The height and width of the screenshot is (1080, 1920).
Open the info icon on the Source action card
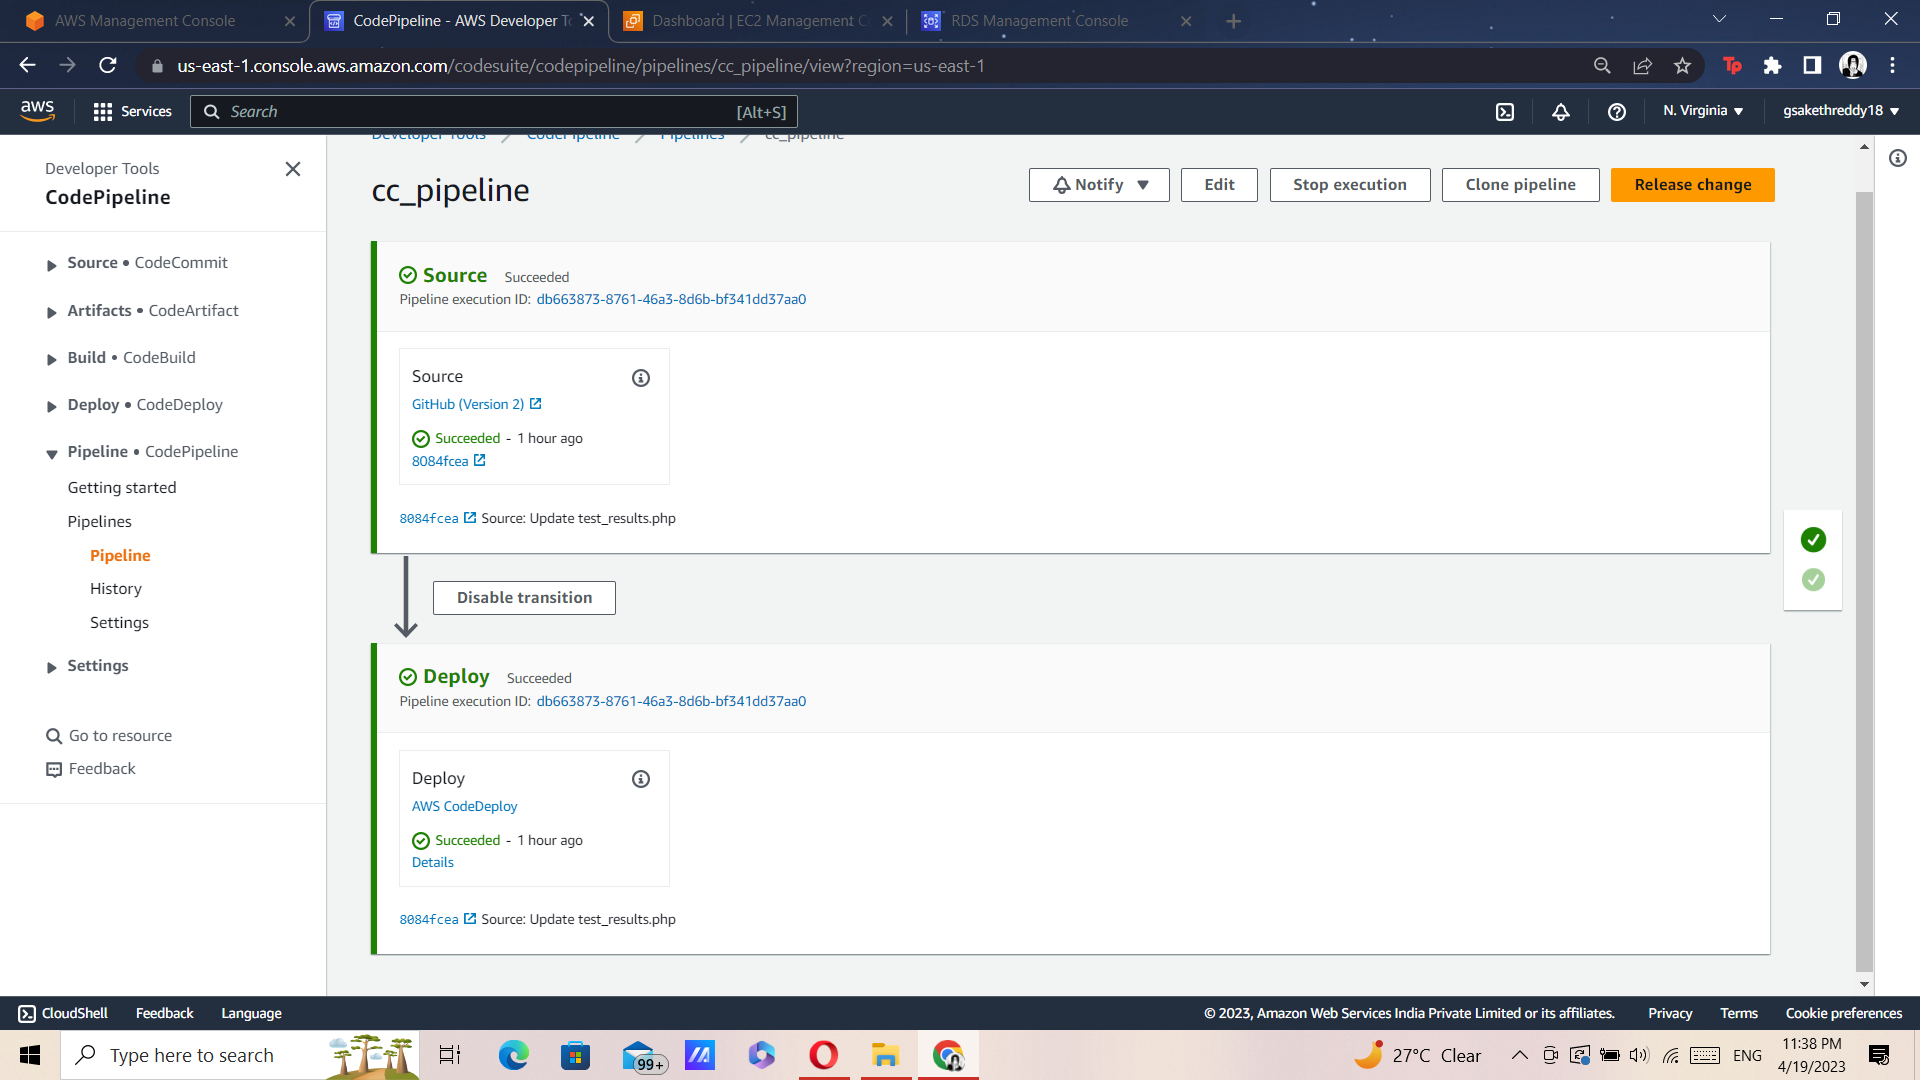640,377
